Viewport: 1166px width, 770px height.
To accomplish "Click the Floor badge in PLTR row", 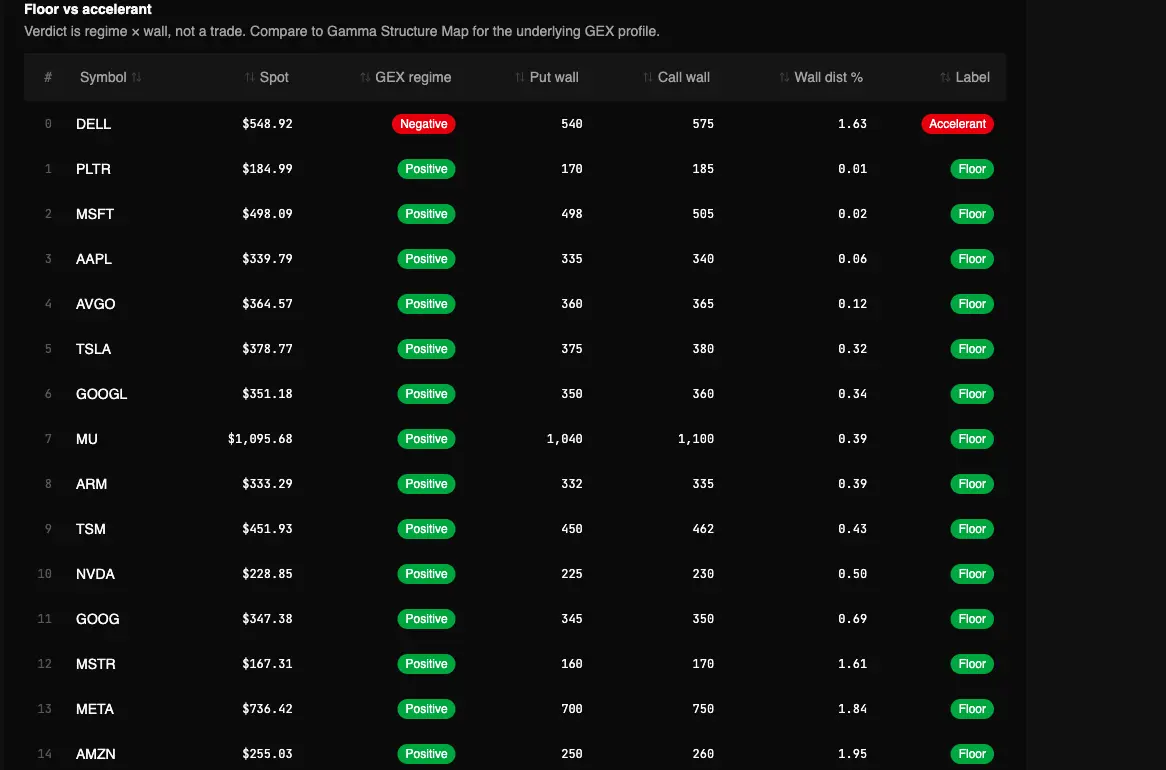I will click(972, 169).
